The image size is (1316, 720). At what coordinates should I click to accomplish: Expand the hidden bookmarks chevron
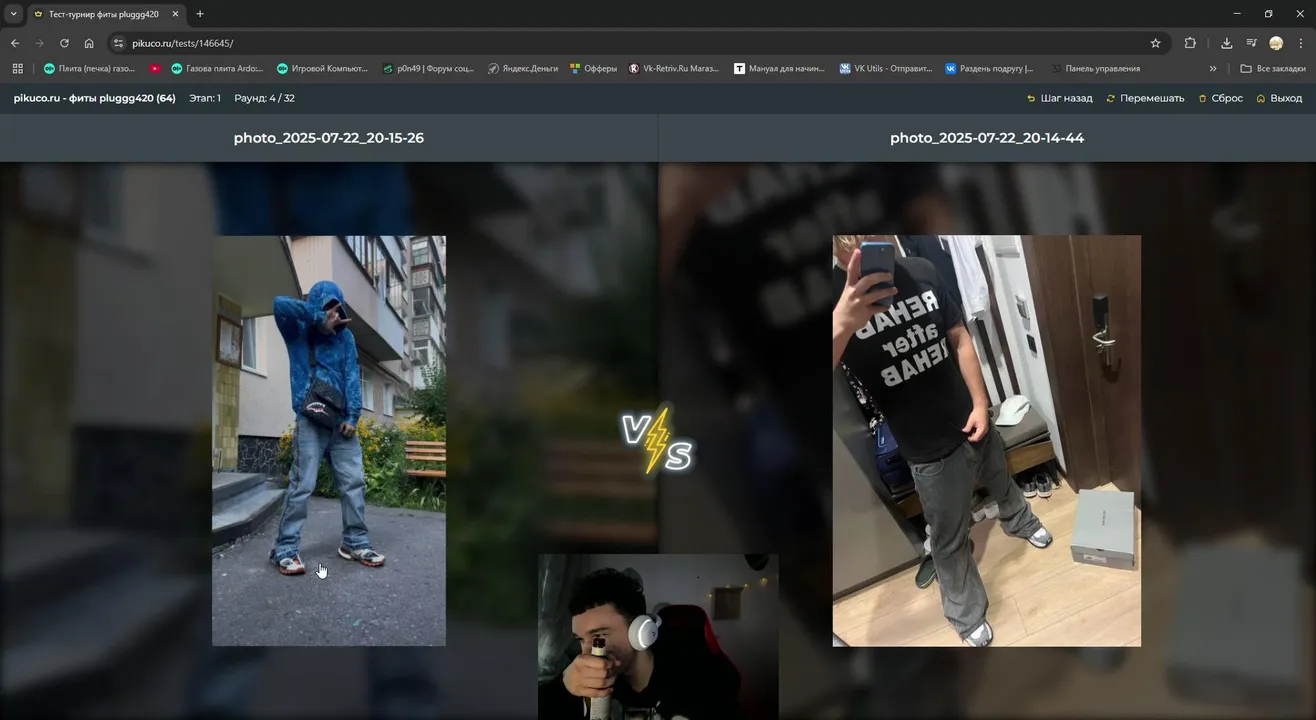(x=1213, y=69)
